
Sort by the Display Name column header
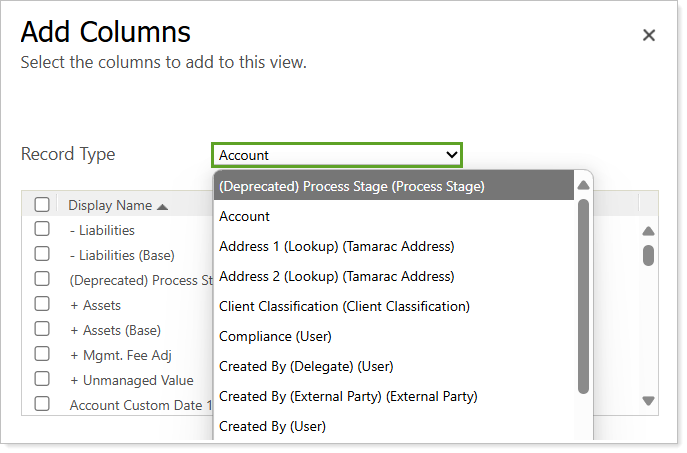tap(110, 206)
